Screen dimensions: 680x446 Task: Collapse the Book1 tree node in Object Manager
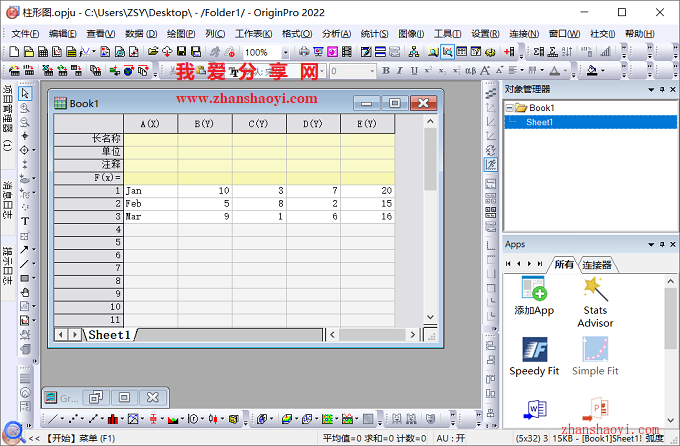click(510, 108)
